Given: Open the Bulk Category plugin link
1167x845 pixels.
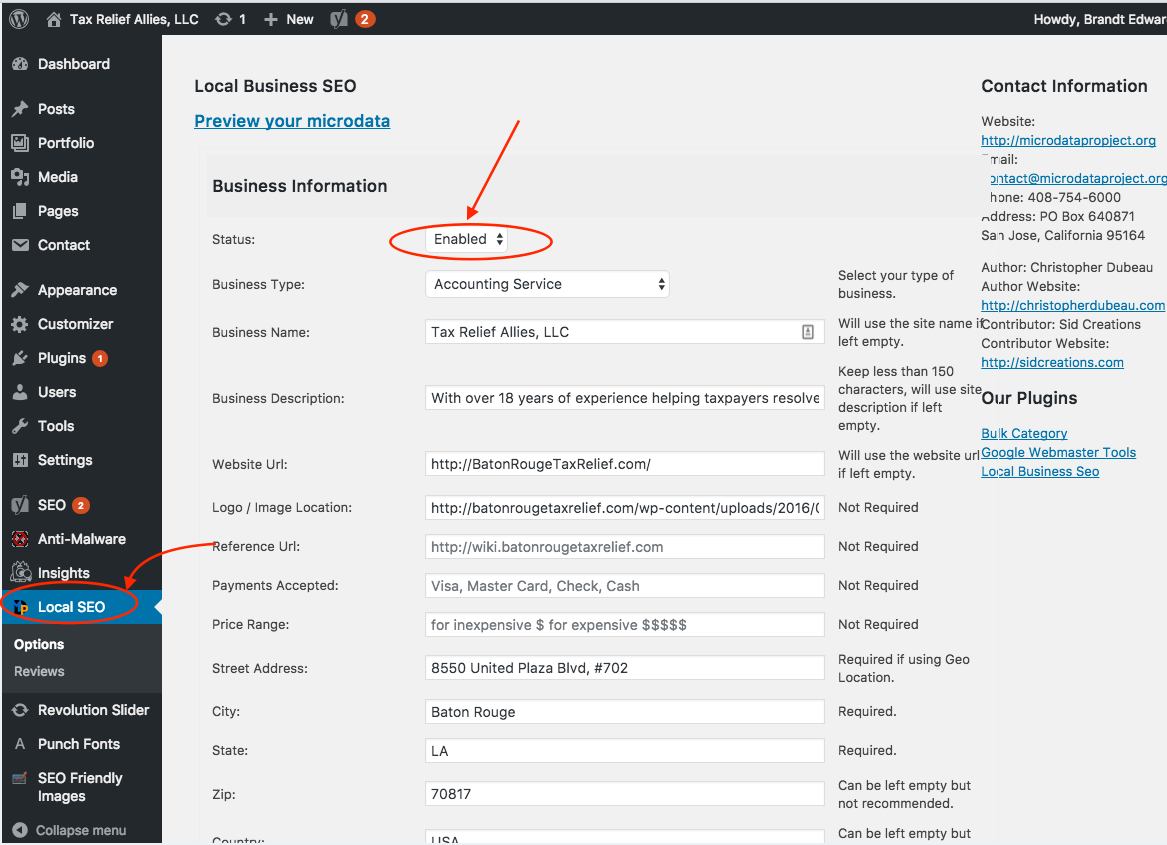Looking at the screenshot, I should 1024,433.
